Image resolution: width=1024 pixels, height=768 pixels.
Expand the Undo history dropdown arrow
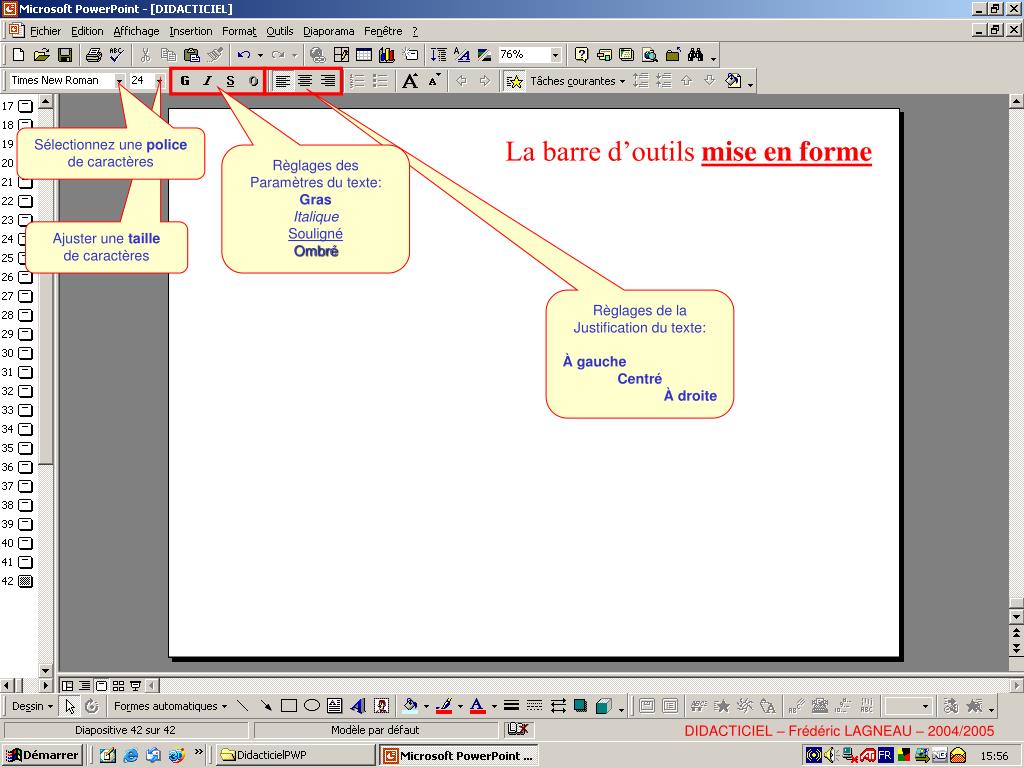260,56
